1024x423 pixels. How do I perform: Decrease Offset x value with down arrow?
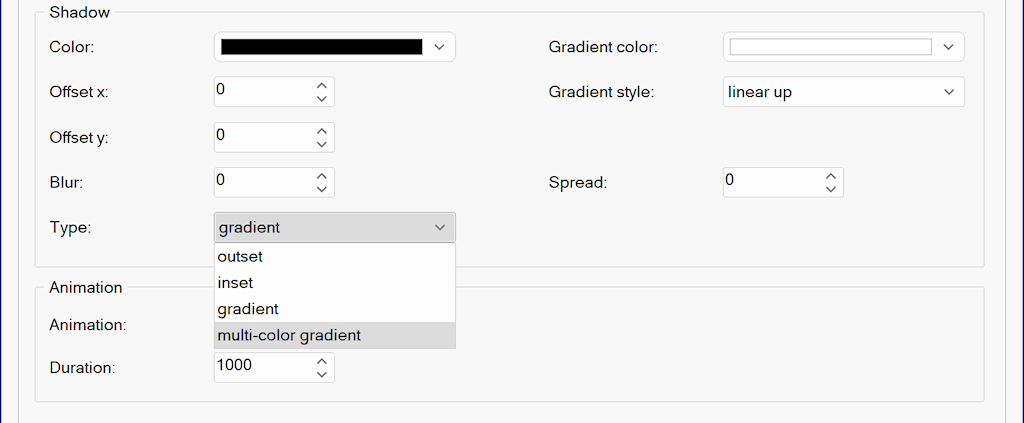(x=321, y=98)
